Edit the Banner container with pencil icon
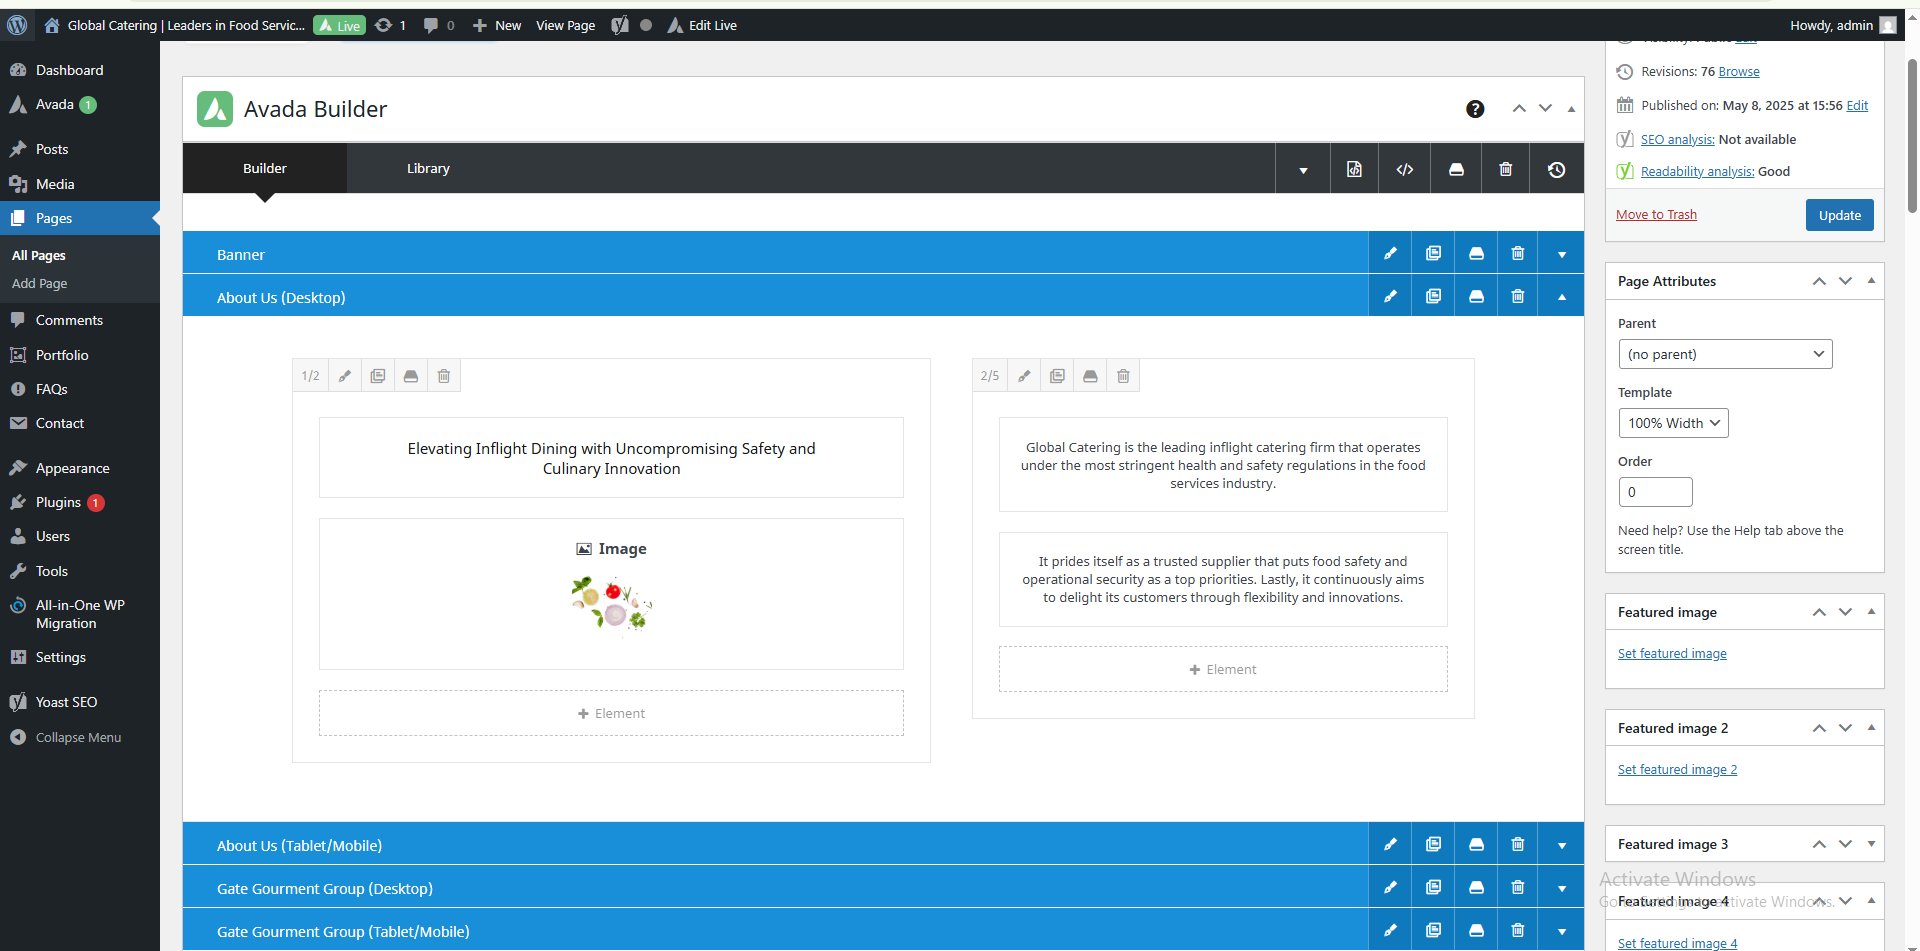 pyautogui.click(x=1390, y=254)
